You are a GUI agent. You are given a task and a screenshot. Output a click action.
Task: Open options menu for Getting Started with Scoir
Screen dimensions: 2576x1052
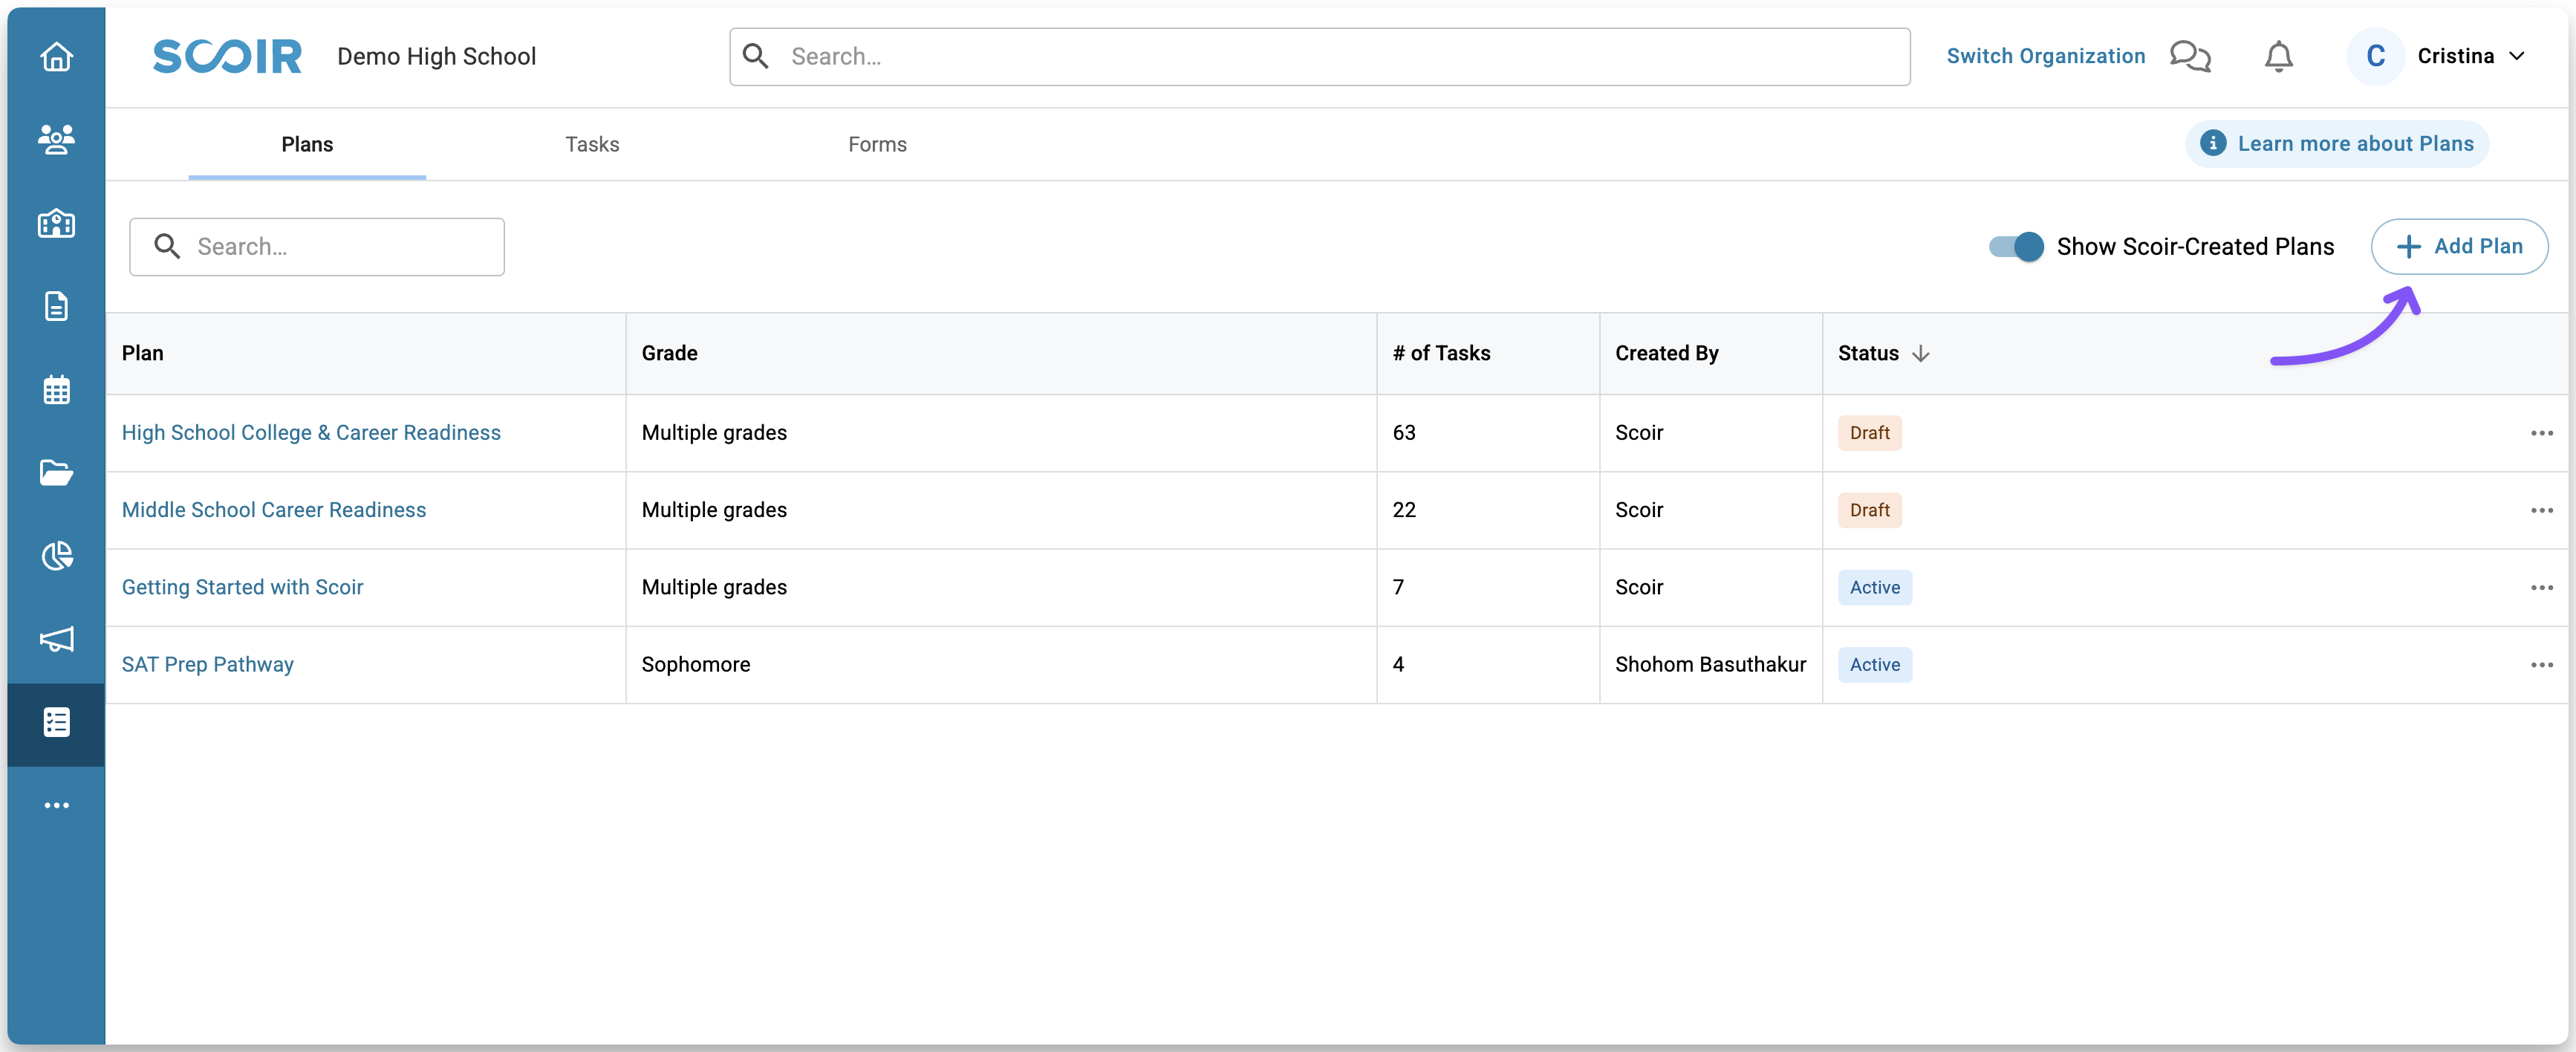pos(2541,588)
